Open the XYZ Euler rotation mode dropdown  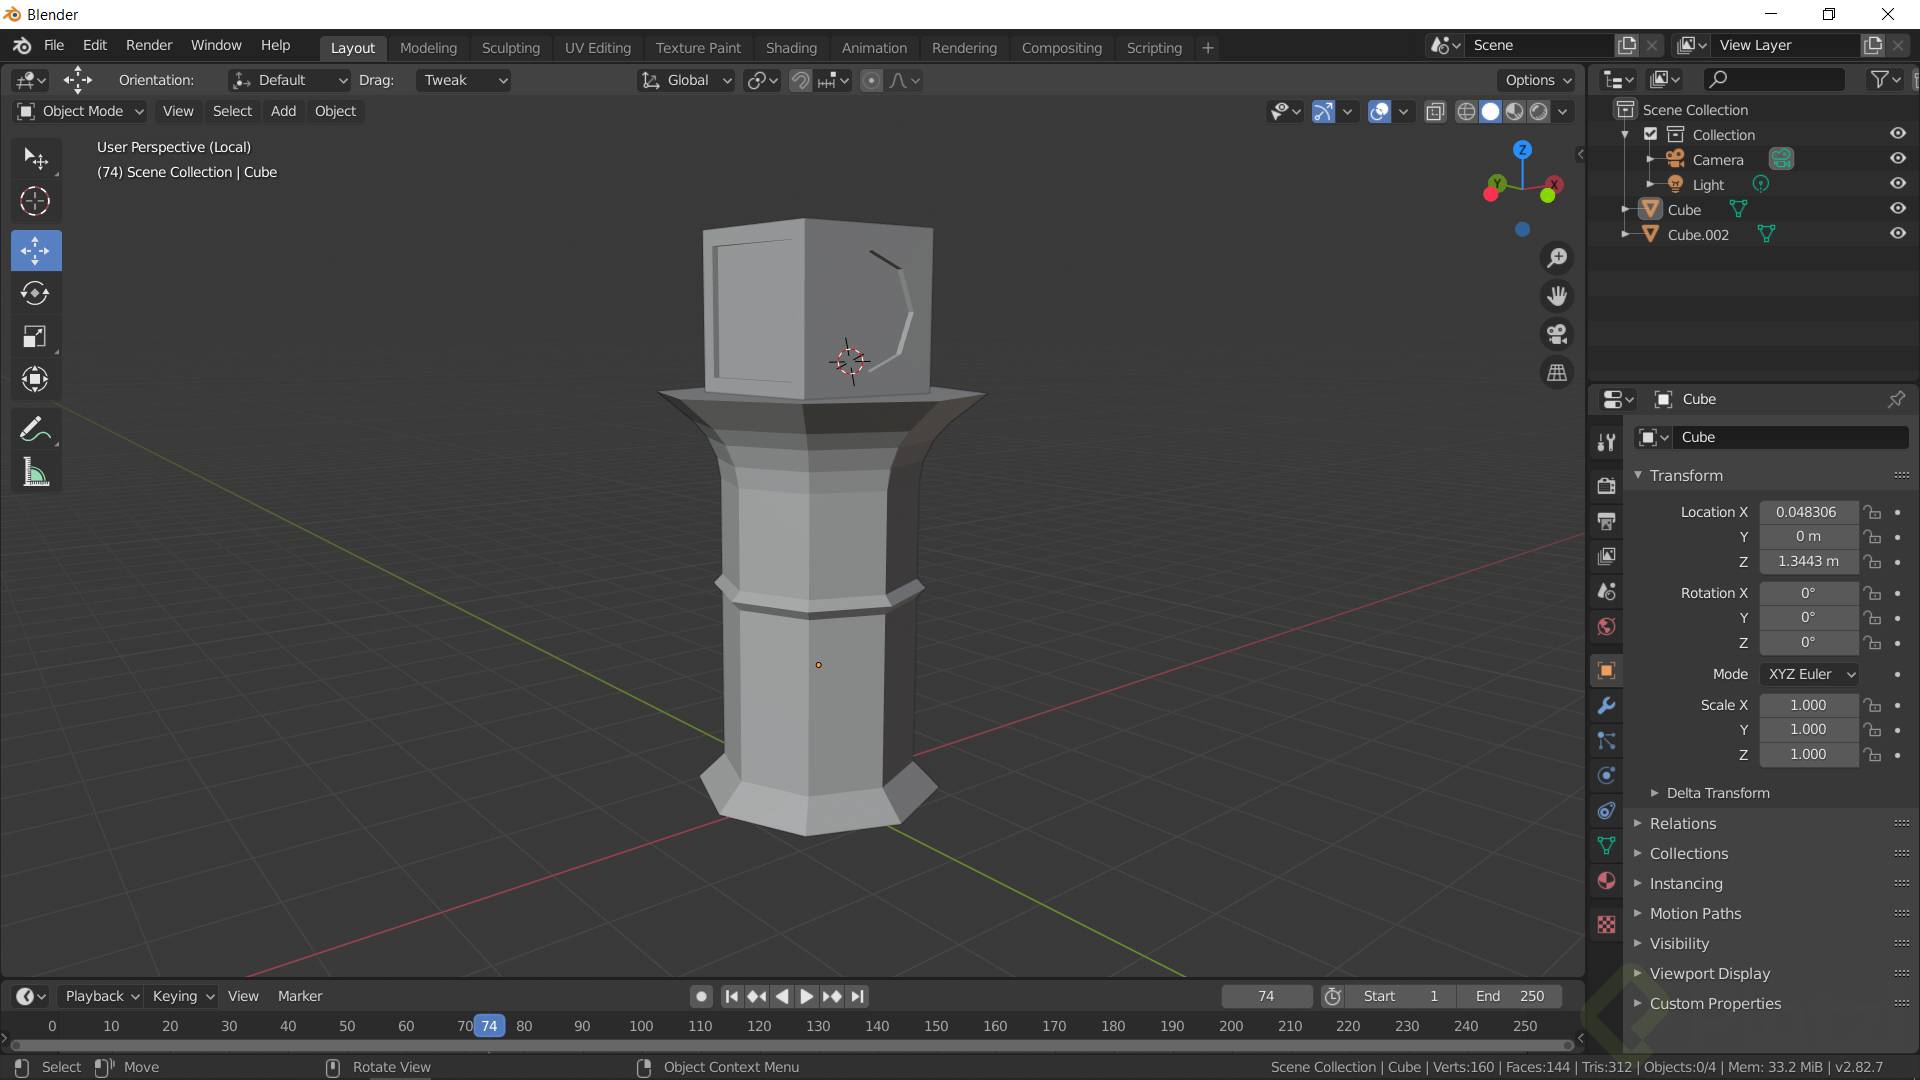coord(1810,674)
